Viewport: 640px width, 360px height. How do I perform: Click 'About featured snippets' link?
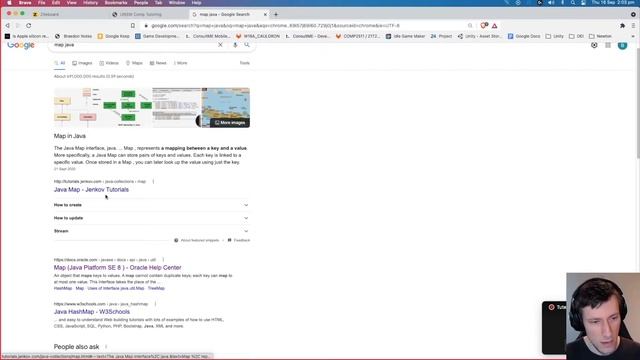197,240
